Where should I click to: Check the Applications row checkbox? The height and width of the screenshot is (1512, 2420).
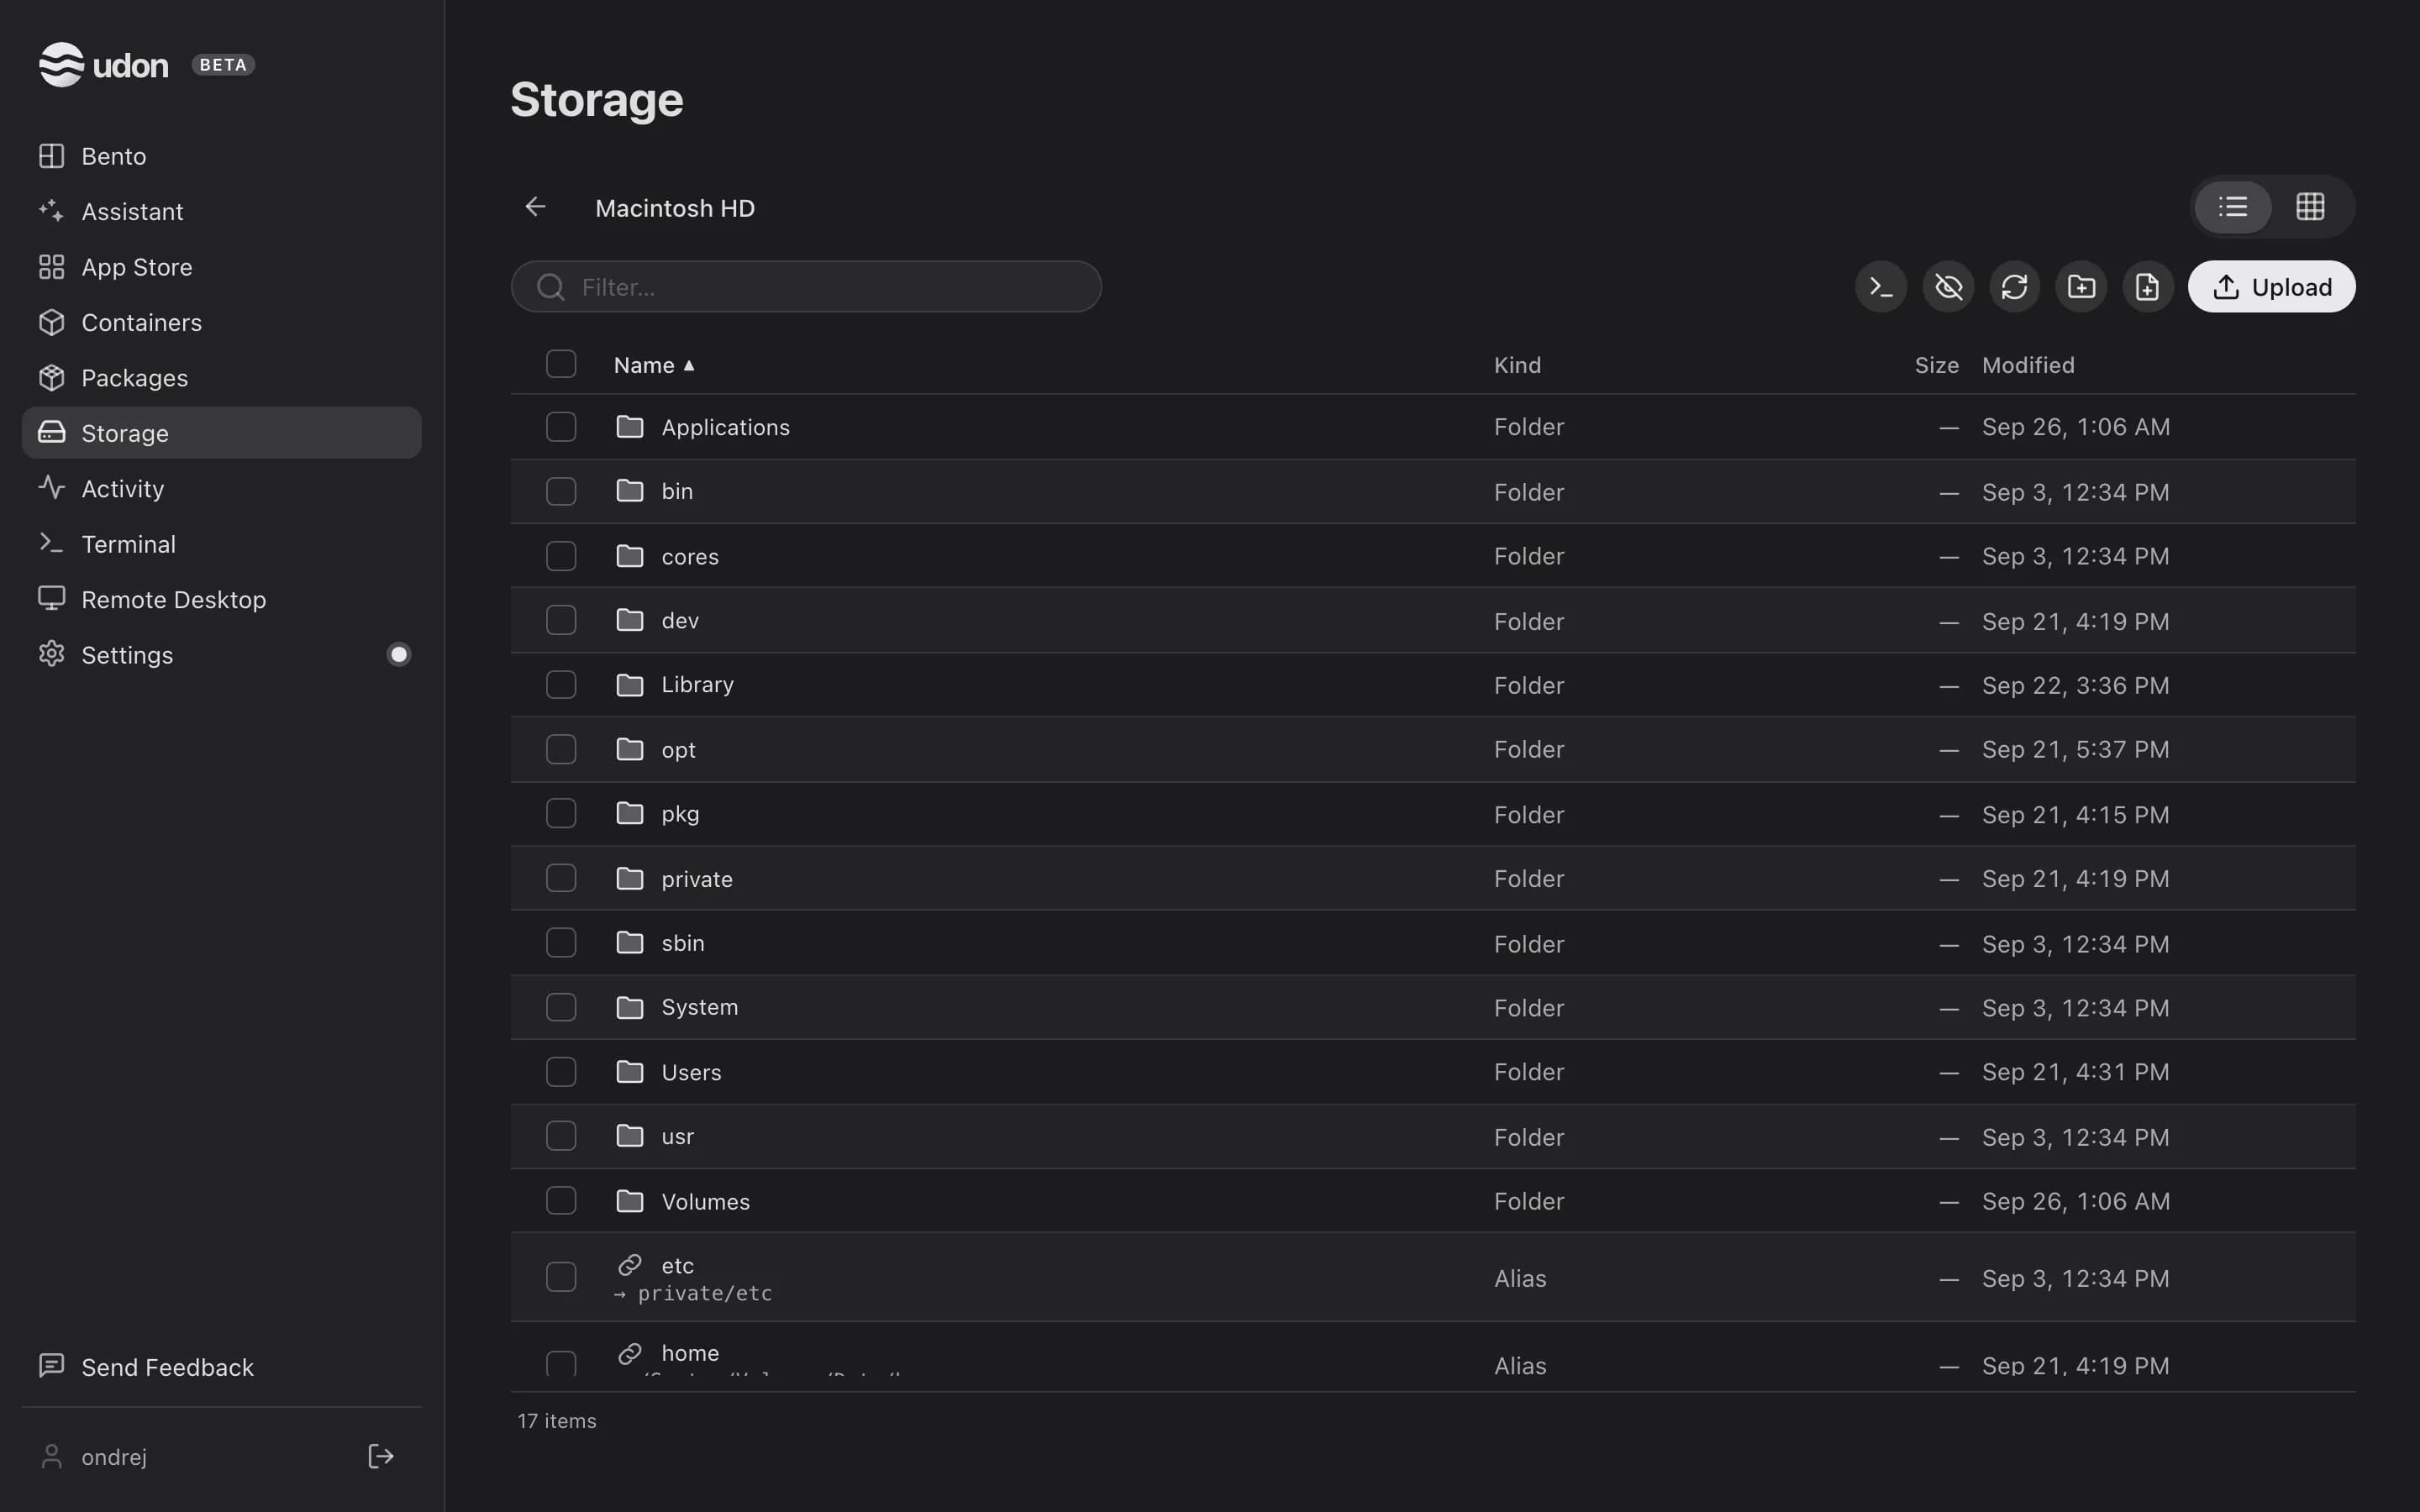(x=561, y=427)
